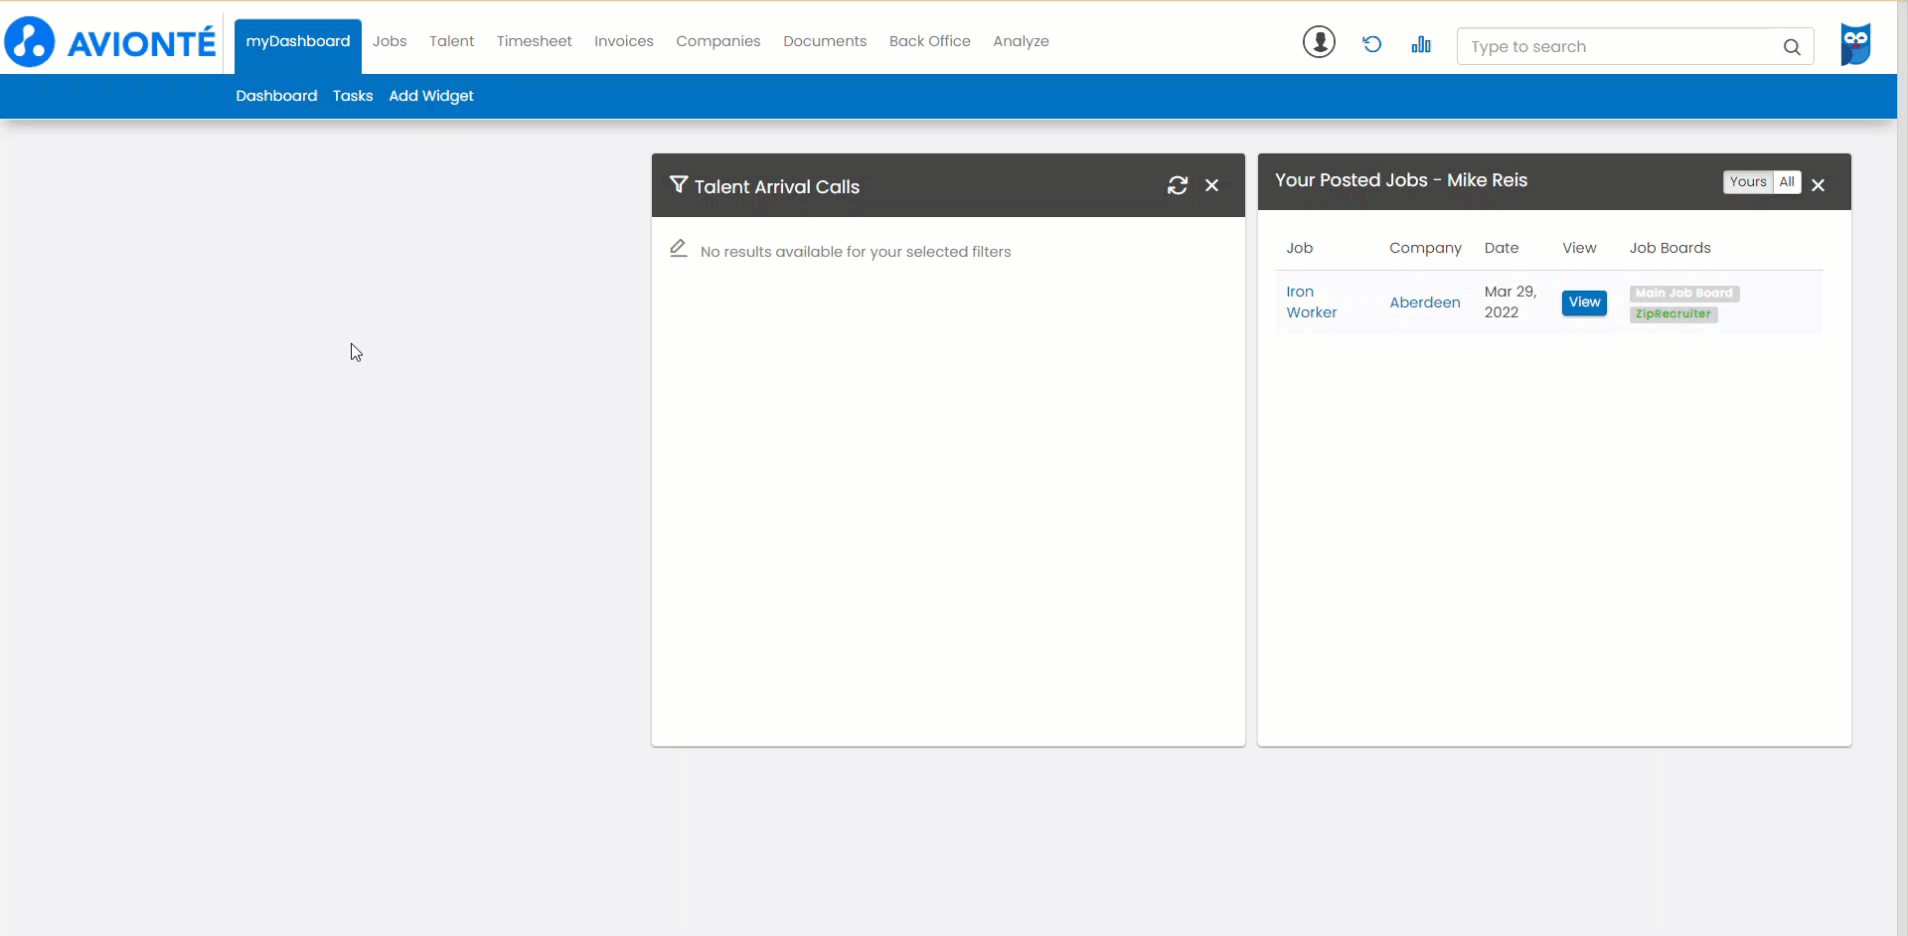Click the View button for Iron Worker
The width and height of the screenshot is (1908, 936).
coord(1584,302)
